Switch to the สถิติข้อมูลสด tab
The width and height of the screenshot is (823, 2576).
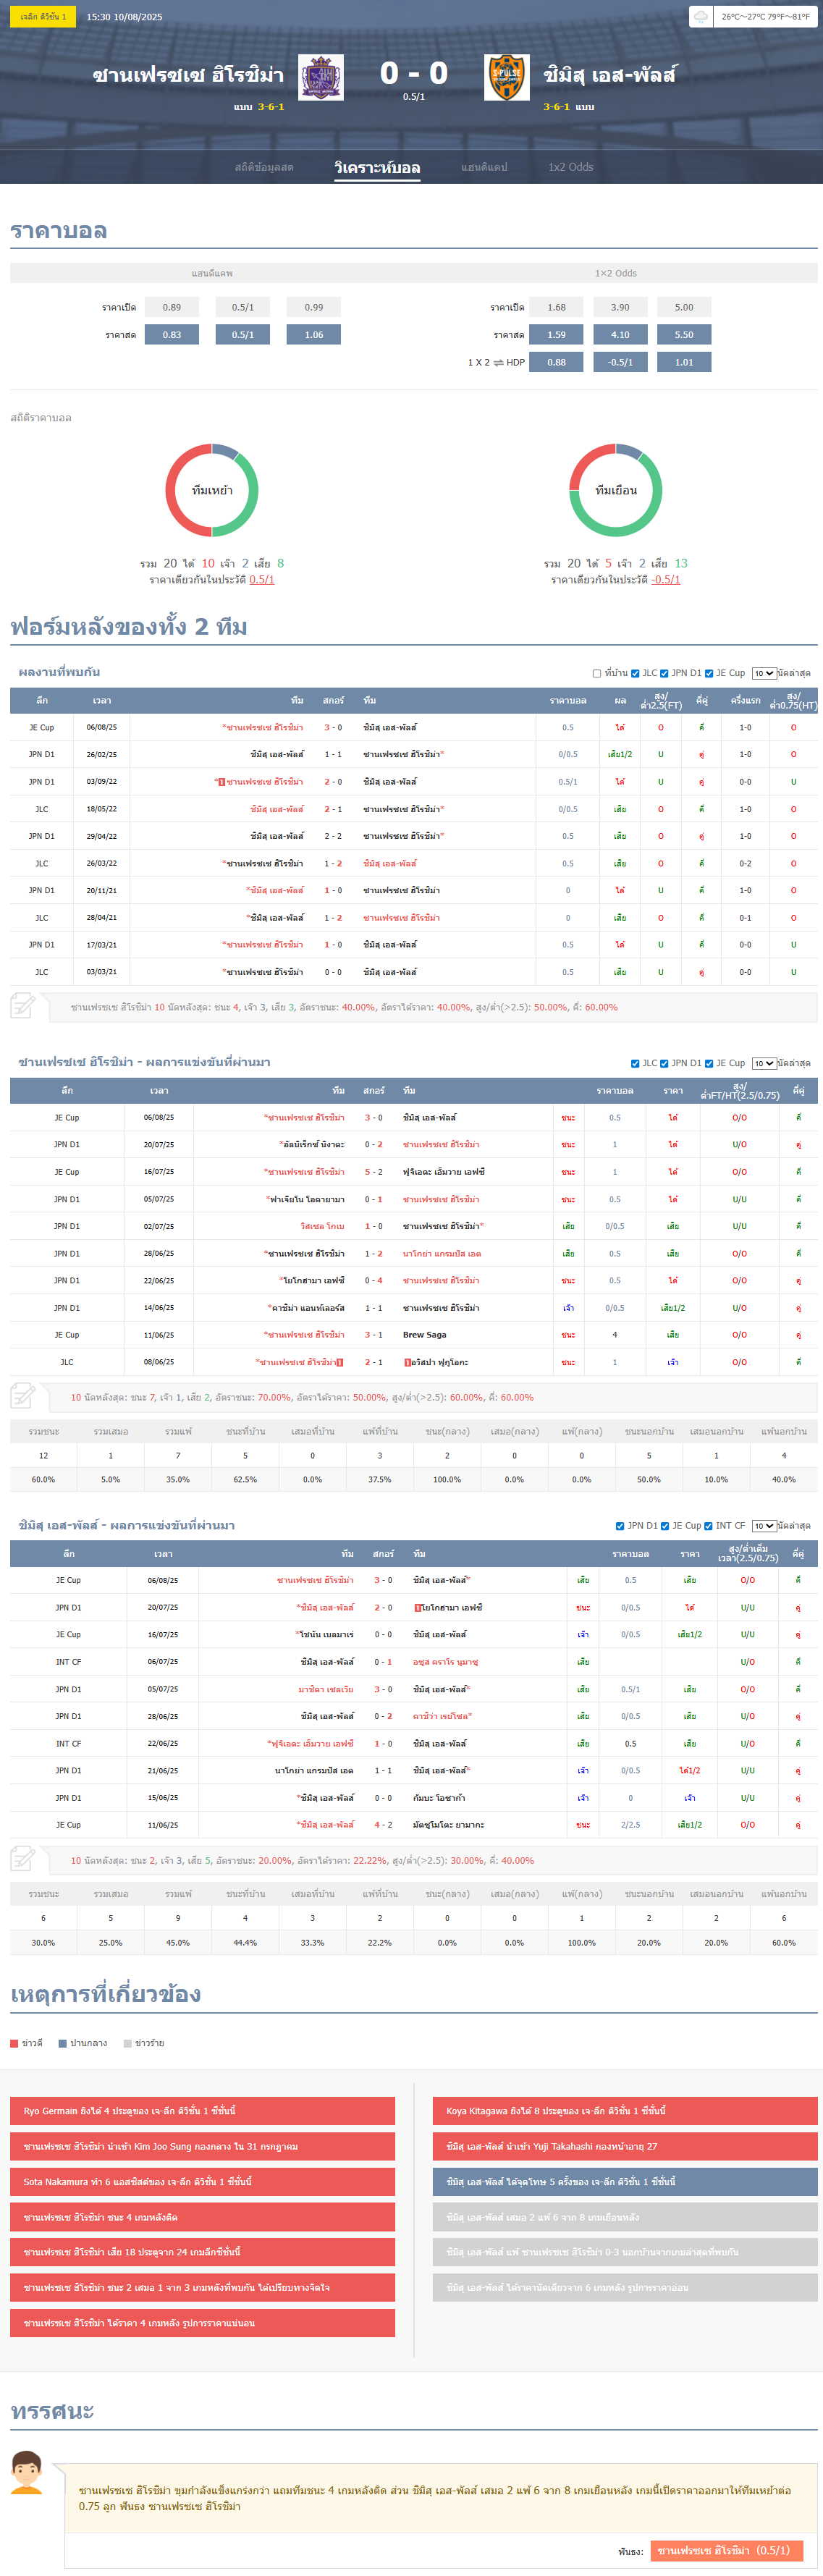click(264, 167)
